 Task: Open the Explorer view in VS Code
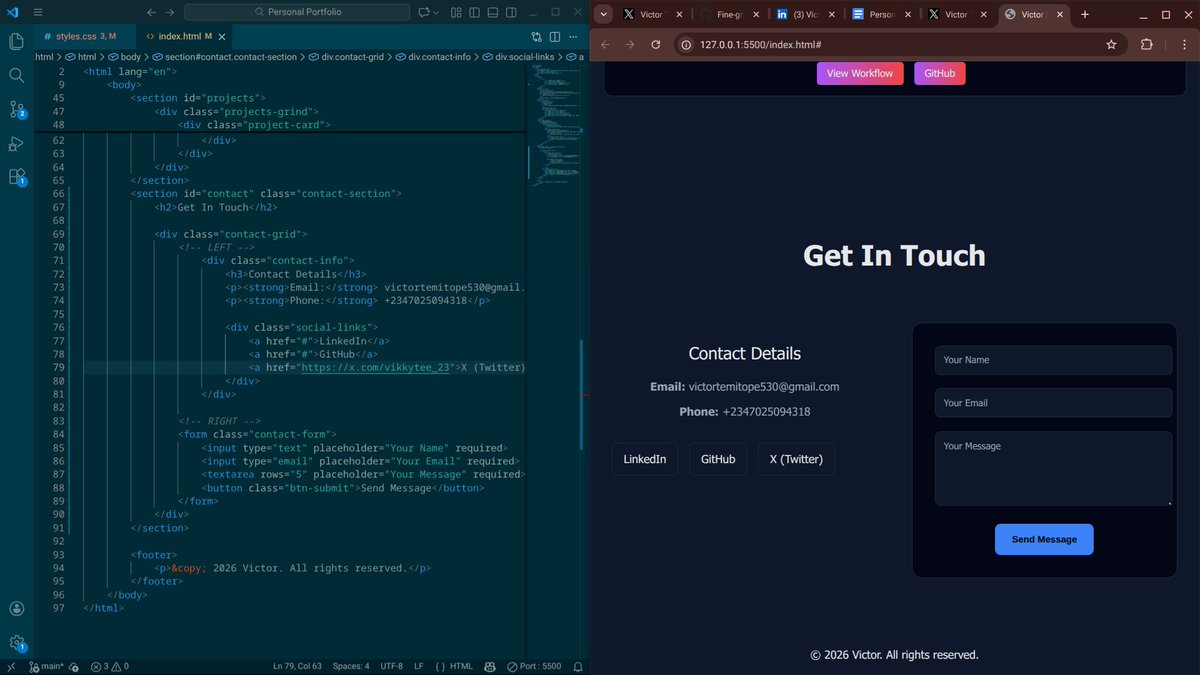tap(16, 41)
